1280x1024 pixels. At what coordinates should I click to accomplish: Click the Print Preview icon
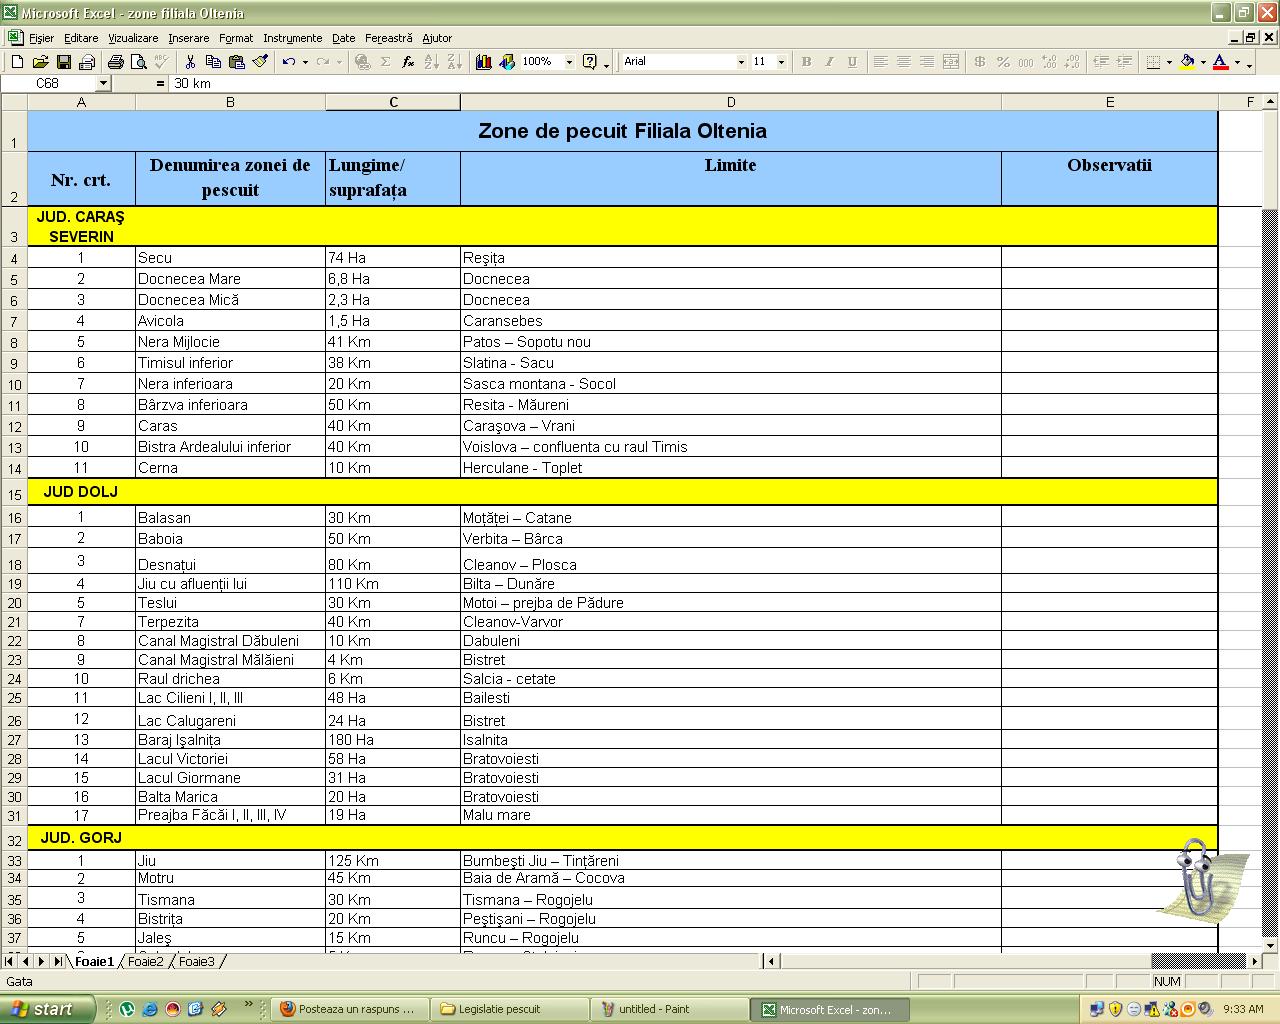tap(139, 62)
